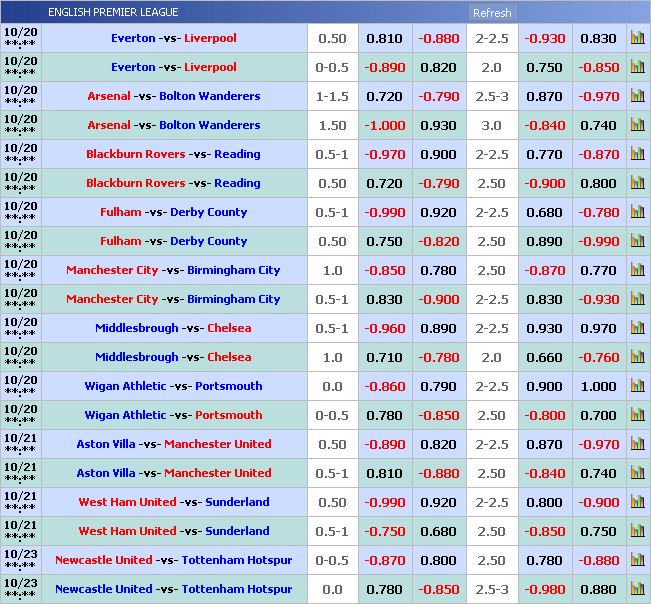This screenshot has width=651, height=604.
Task: Open chart icon for Blackburn Rovers 0.5-1 handicap row
Action: pos(637,154)
